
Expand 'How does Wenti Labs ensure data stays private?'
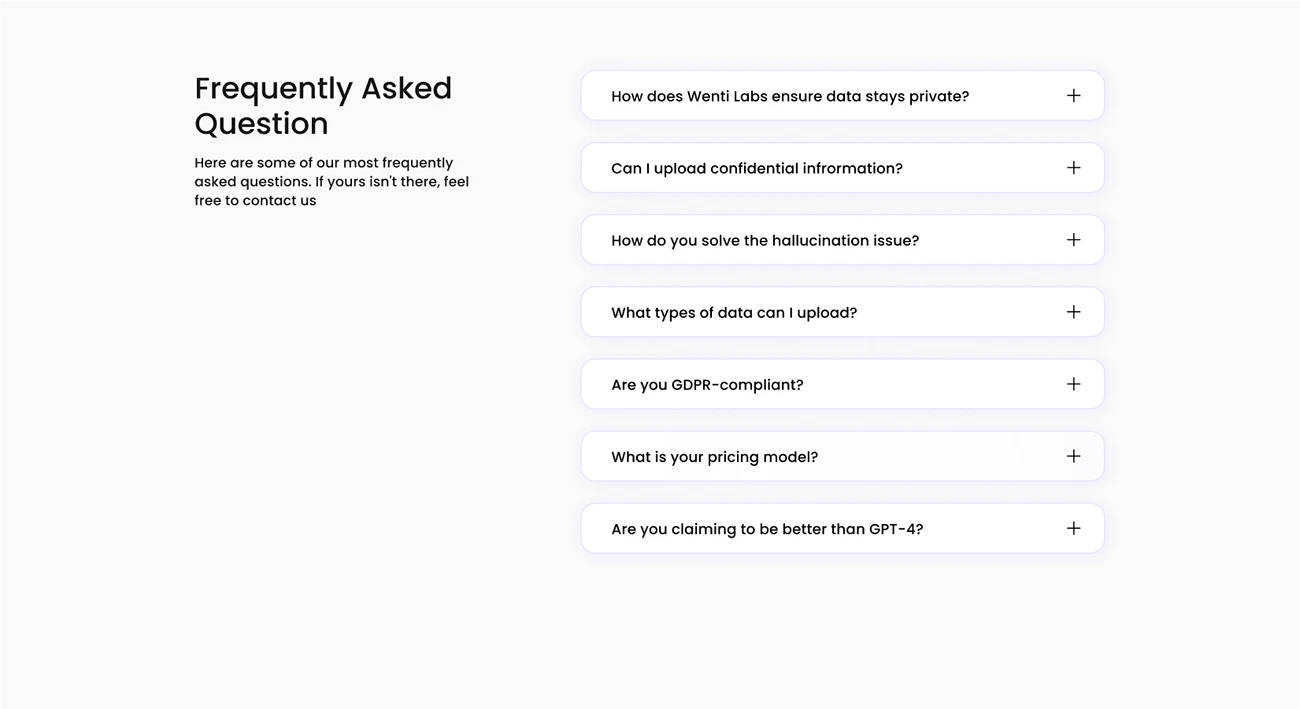pos(842,96)
